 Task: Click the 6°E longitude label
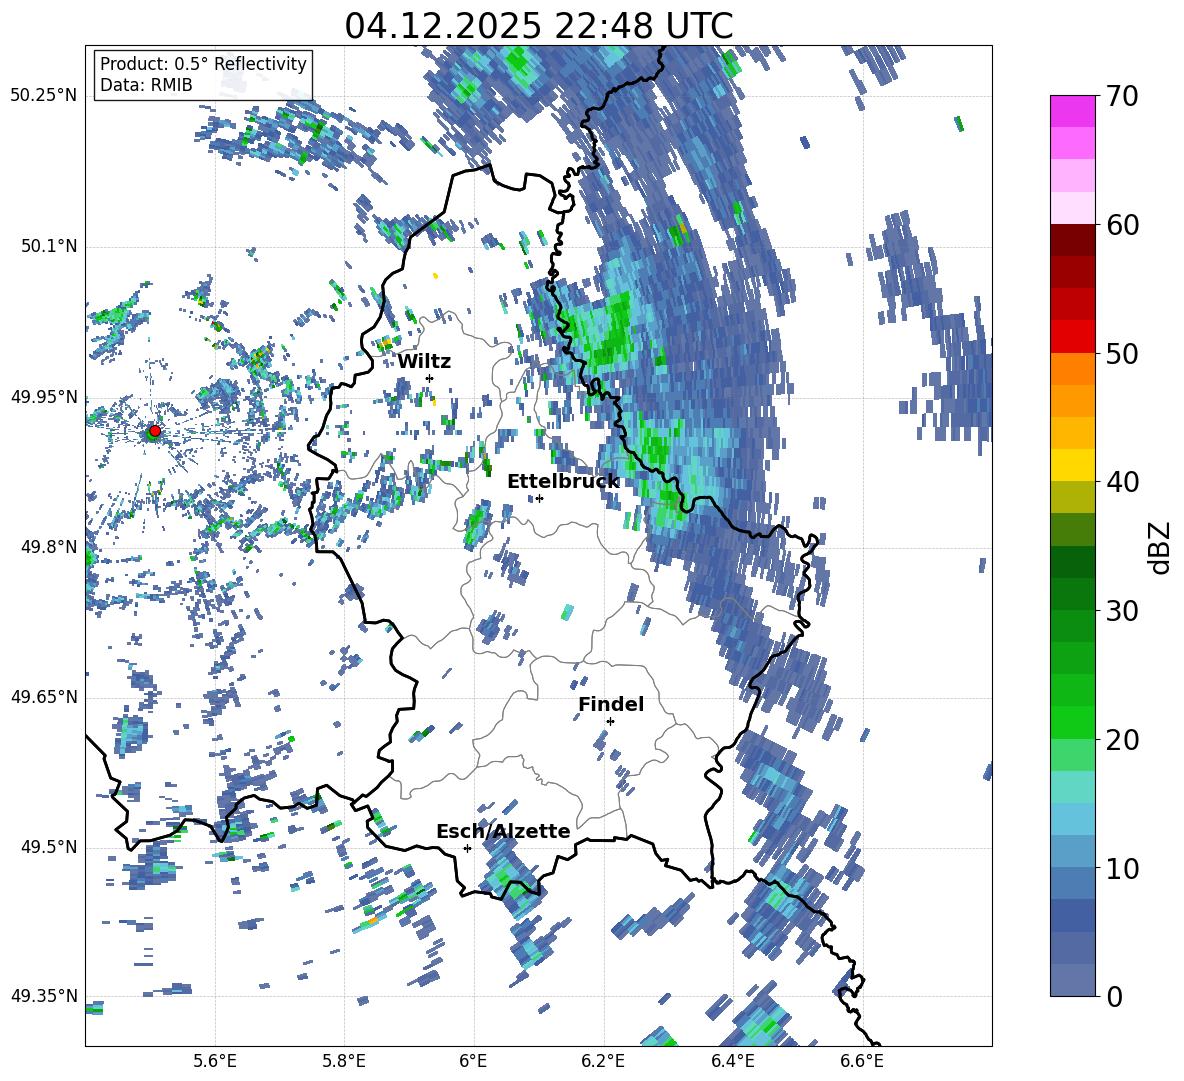473,1062
